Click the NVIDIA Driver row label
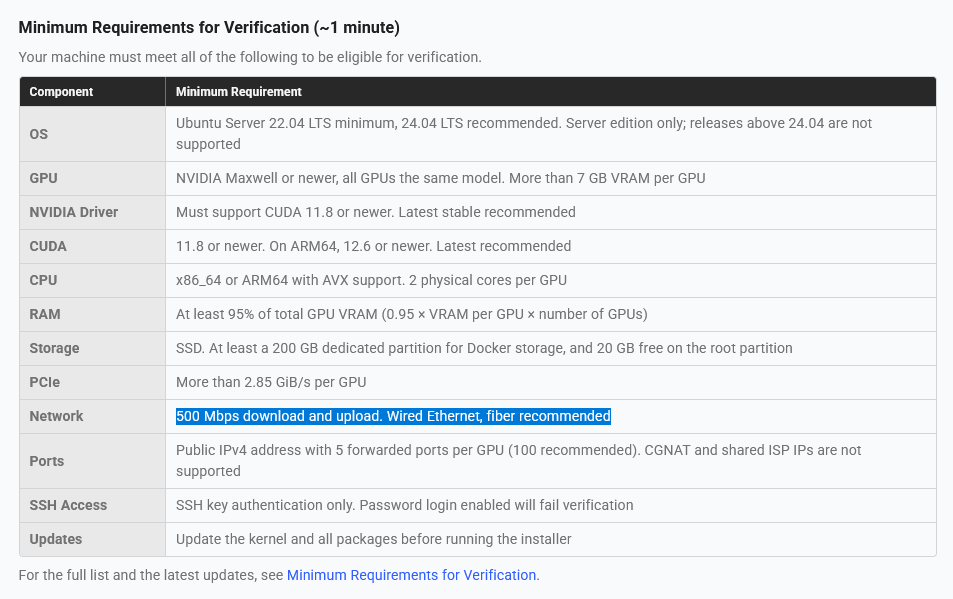The height and width of the screenshot is (599, 953). (74, 213)
